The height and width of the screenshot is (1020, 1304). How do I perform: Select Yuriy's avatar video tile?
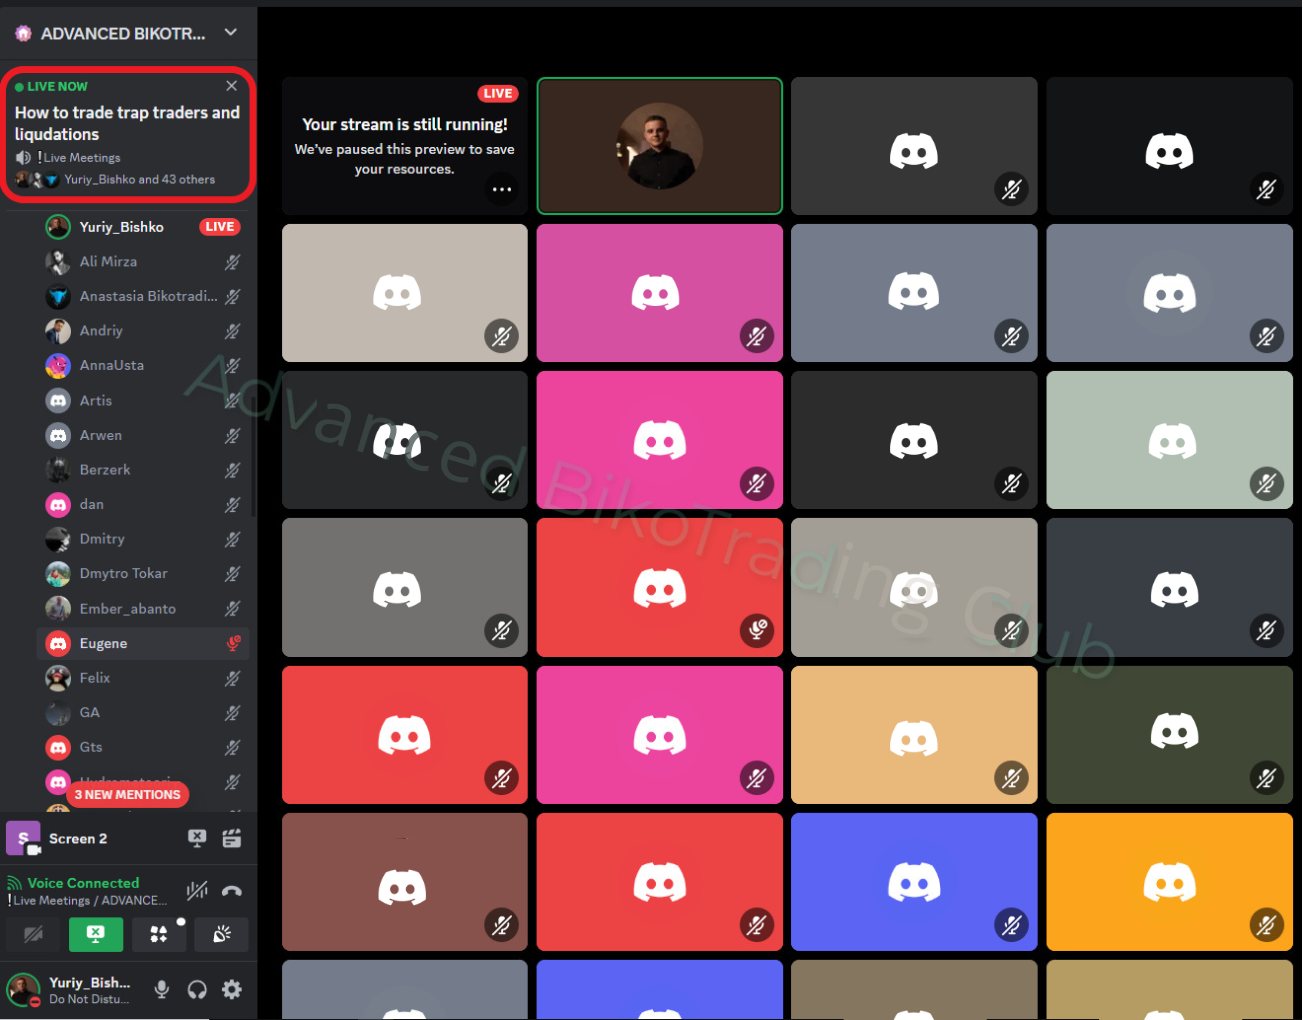pos(660,146)
